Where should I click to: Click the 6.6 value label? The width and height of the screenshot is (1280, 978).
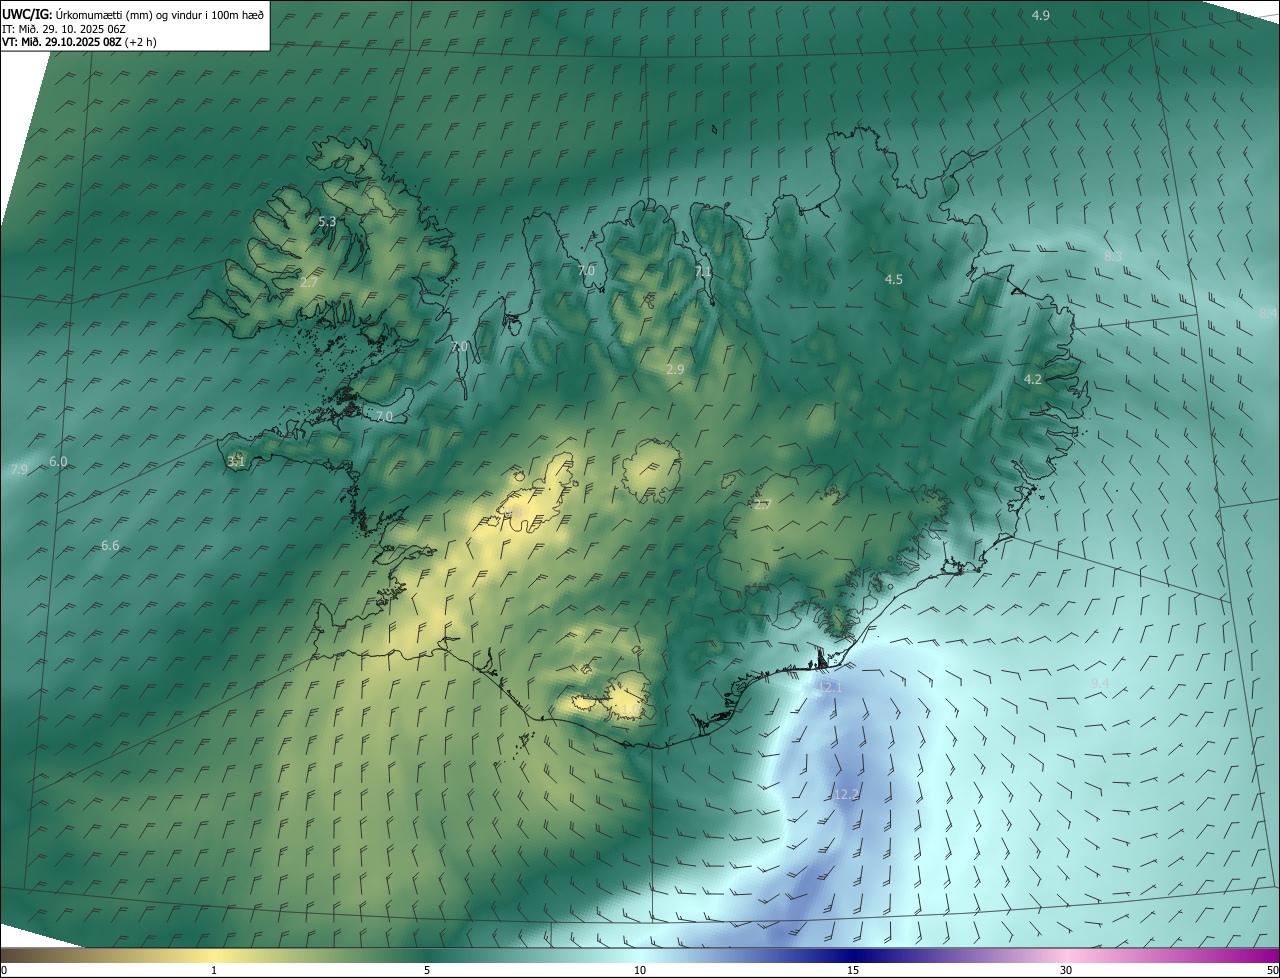(x=110, y=546)
